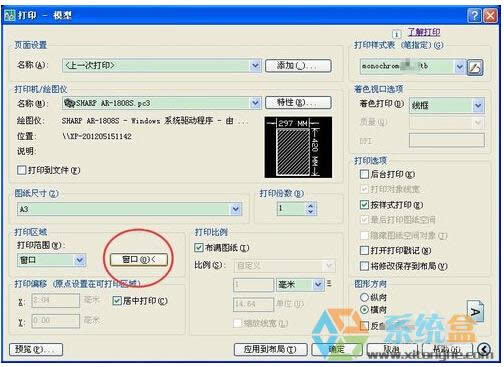Click the collapse-options arrow icon at bottom right
The height and width of the screenshot is (367, 504).
pos(484,349)
